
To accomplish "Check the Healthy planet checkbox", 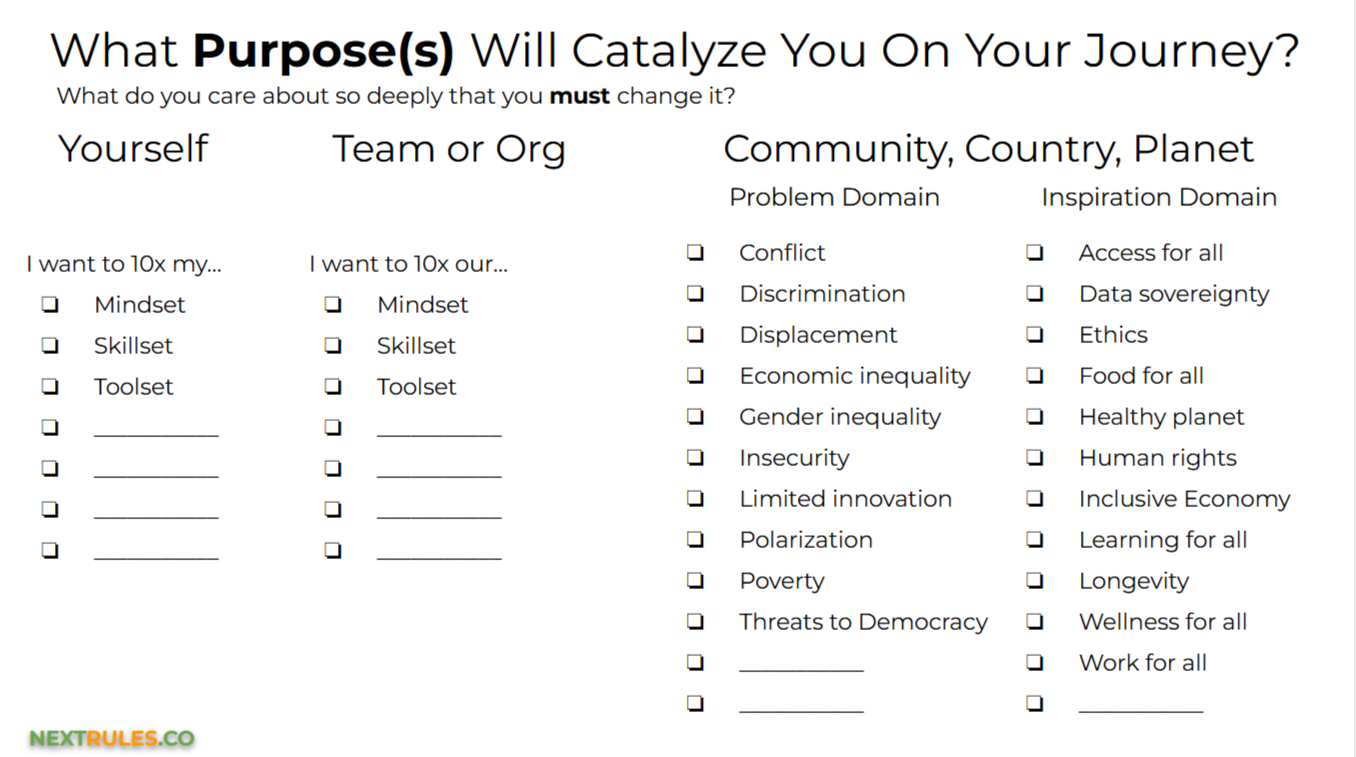I will point(1035,417).
